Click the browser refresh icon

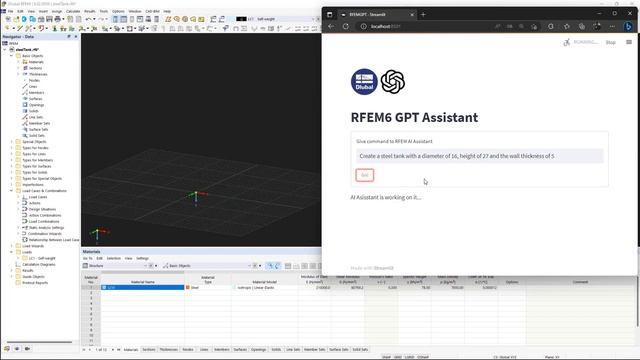pyautogui.click(x=346, y=26)
